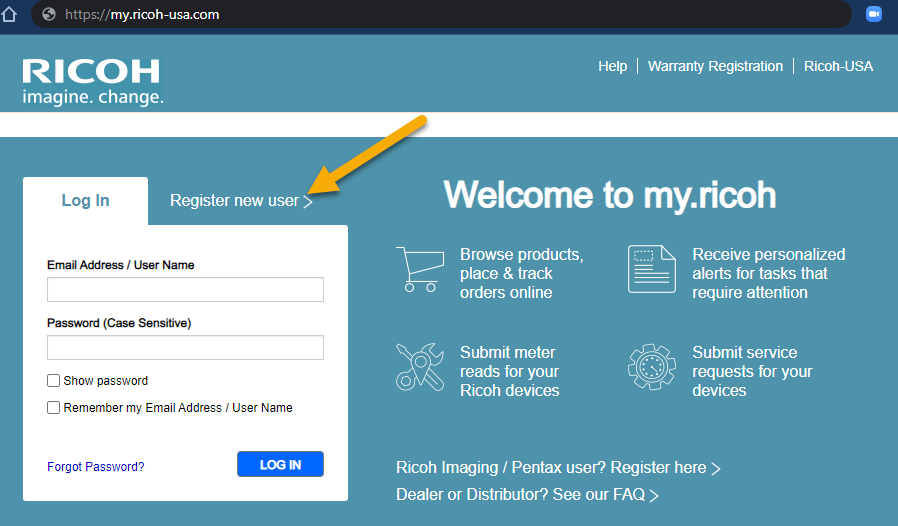898x526 pixels.
Task: Open Ricoh Imaging / Pentax user register link
Action: (558, 468)
